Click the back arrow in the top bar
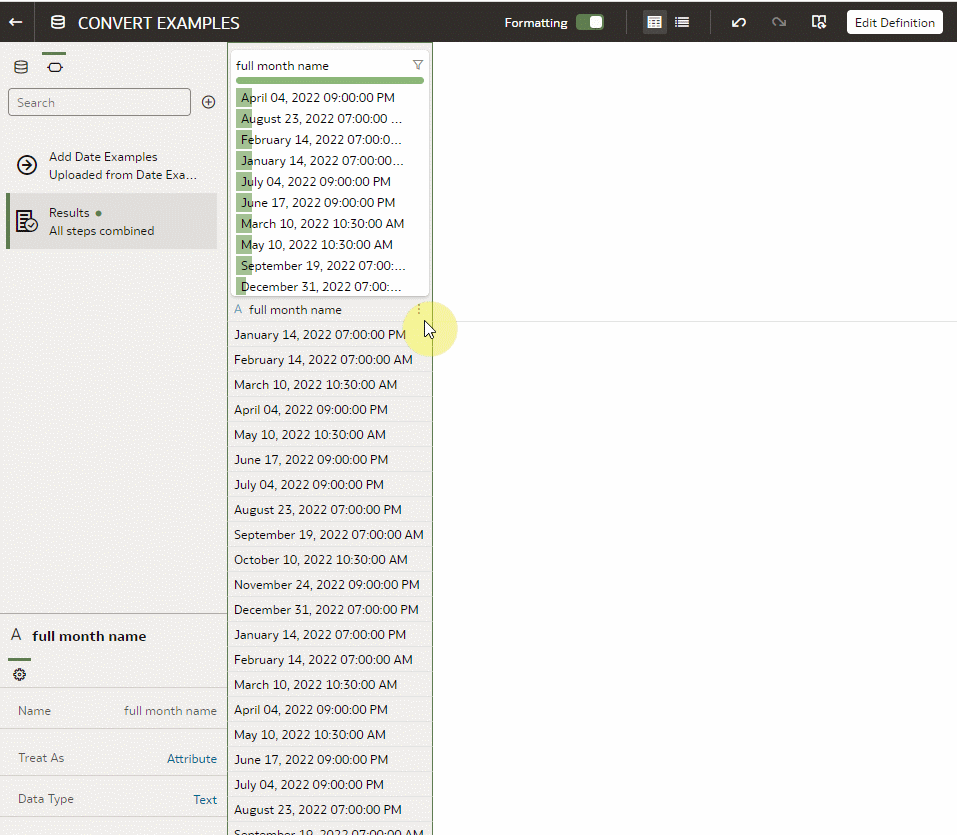957x835 pixels. (15, 21)
